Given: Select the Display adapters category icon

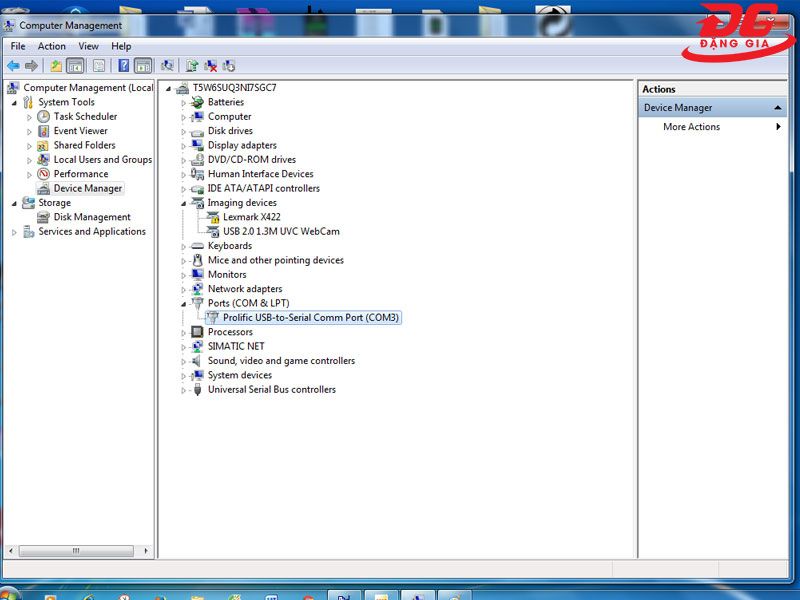Looking at the screenshot, I should (x=197, y=145).
